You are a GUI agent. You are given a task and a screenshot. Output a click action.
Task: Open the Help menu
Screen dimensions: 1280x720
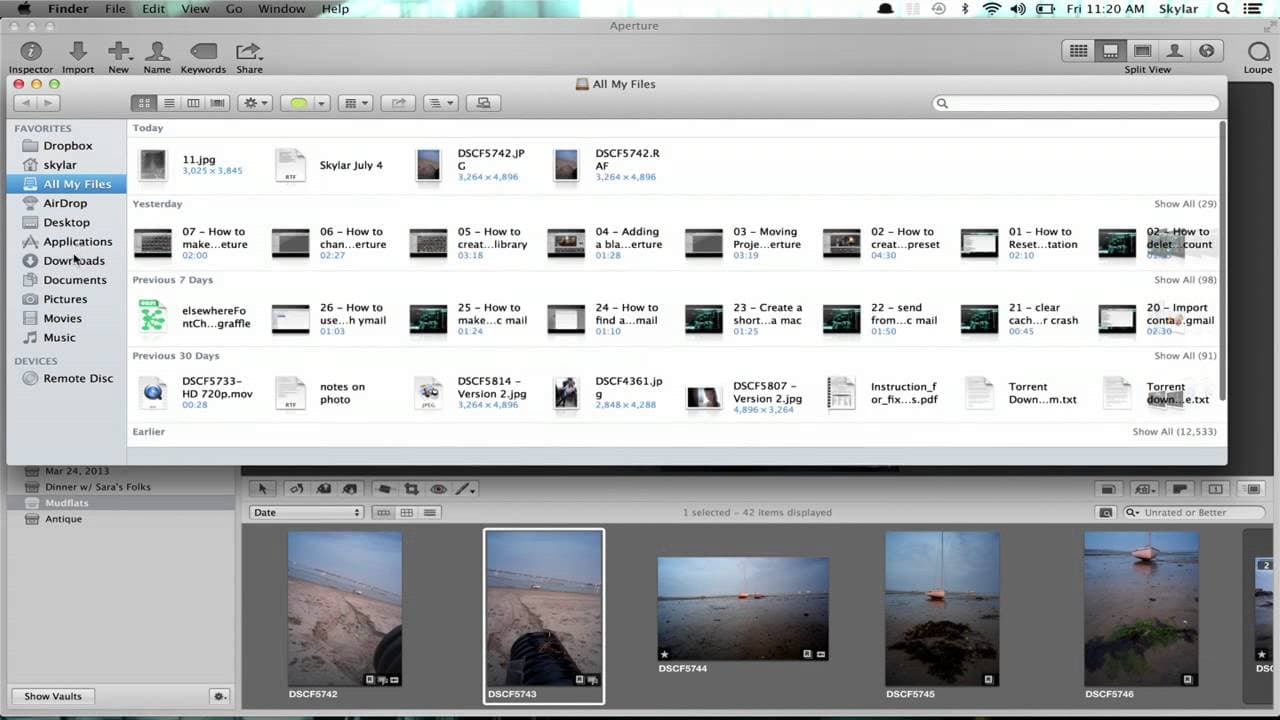[335, 9]
